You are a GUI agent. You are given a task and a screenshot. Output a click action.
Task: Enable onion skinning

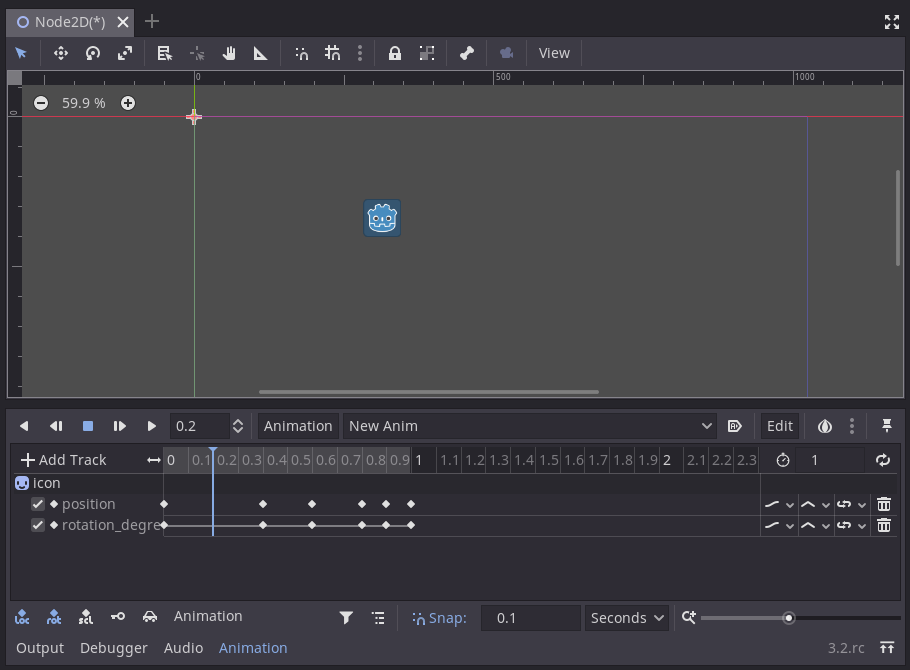pyautogui.click(x=825, y=426)
